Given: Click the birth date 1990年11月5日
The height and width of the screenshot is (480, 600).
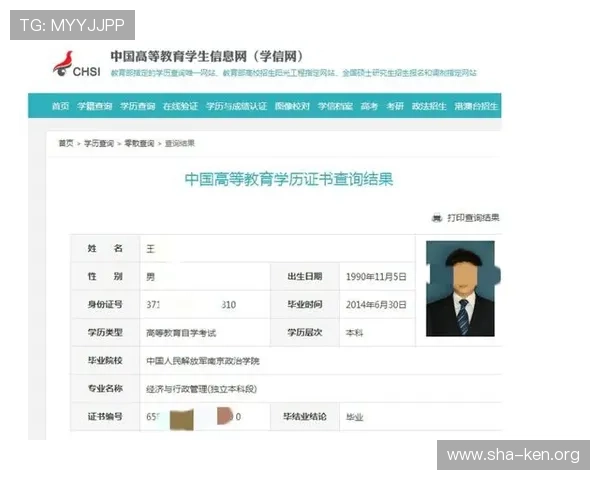Looking at the screenshot, I should click(x=376, y=277).
